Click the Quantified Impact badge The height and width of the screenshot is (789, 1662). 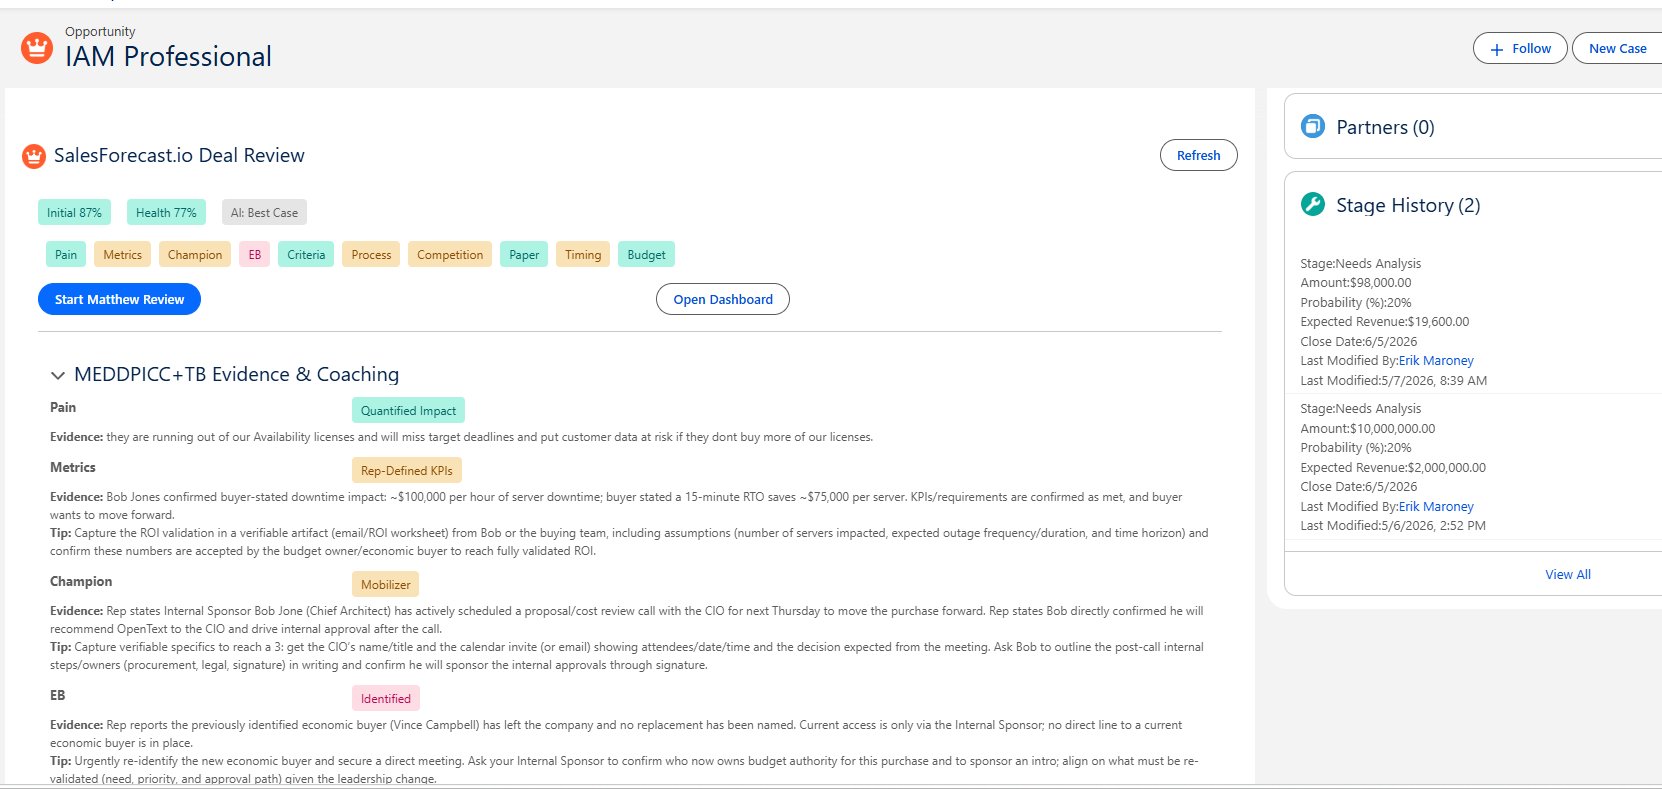tap(408, 411)
